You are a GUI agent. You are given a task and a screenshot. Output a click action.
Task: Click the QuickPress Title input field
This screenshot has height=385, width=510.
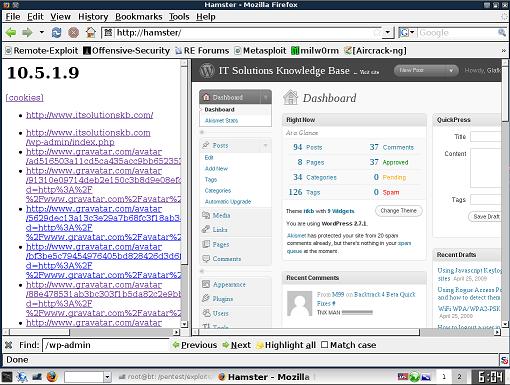pyautogui.click(x=486, y=136)
